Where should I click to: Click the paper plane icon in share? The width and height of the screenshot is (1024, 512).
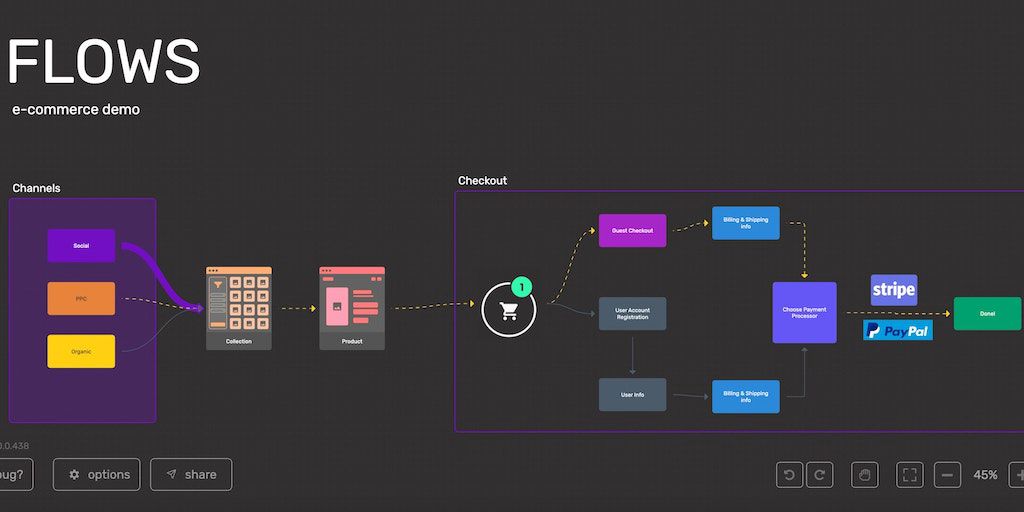[171, 474]
